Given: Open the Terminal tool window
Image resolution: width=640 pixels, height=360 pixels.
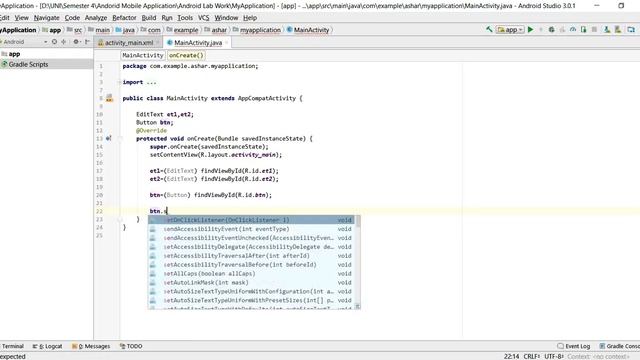Looking at the screenshot, I should click(x=12, y=346).
